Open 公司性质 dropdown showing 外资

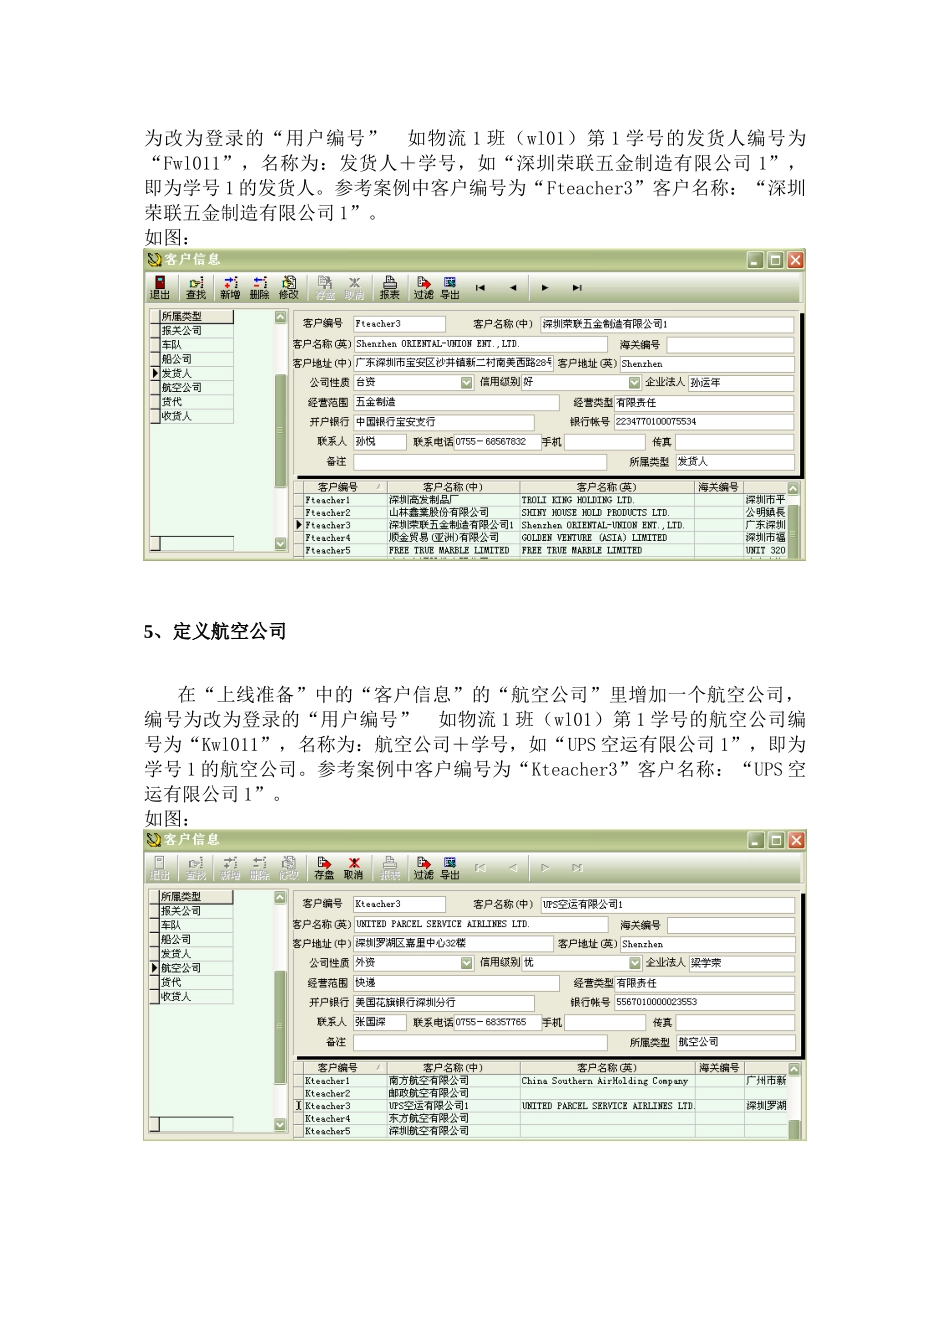[466, 963]
